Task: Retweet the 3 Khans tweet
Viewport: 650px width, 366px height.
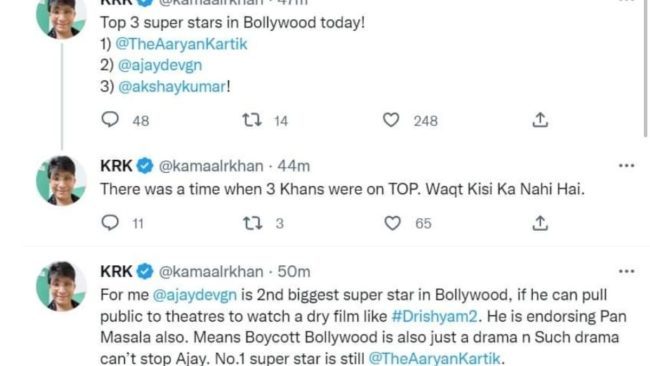Action: pos(252,223)
